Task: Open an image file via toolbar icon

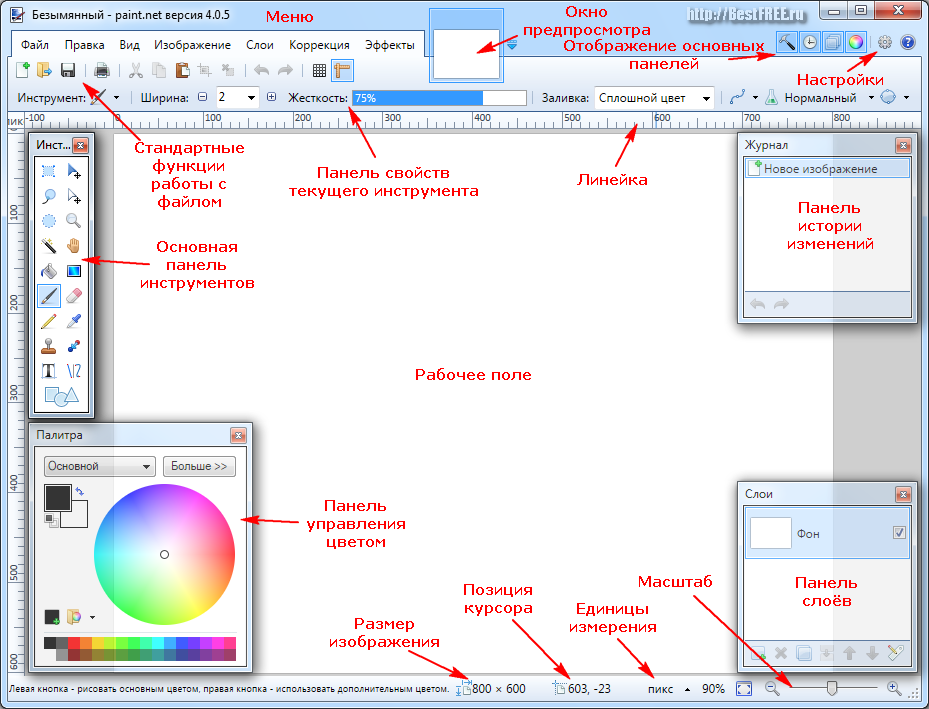Action: pos(44,70)
